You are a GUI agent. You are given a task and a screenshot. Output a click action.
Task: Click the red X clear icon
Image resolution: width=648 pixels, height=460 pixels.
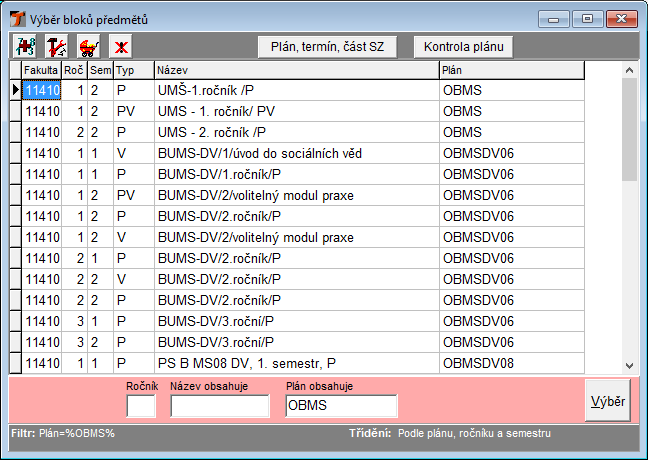[121, 46]
